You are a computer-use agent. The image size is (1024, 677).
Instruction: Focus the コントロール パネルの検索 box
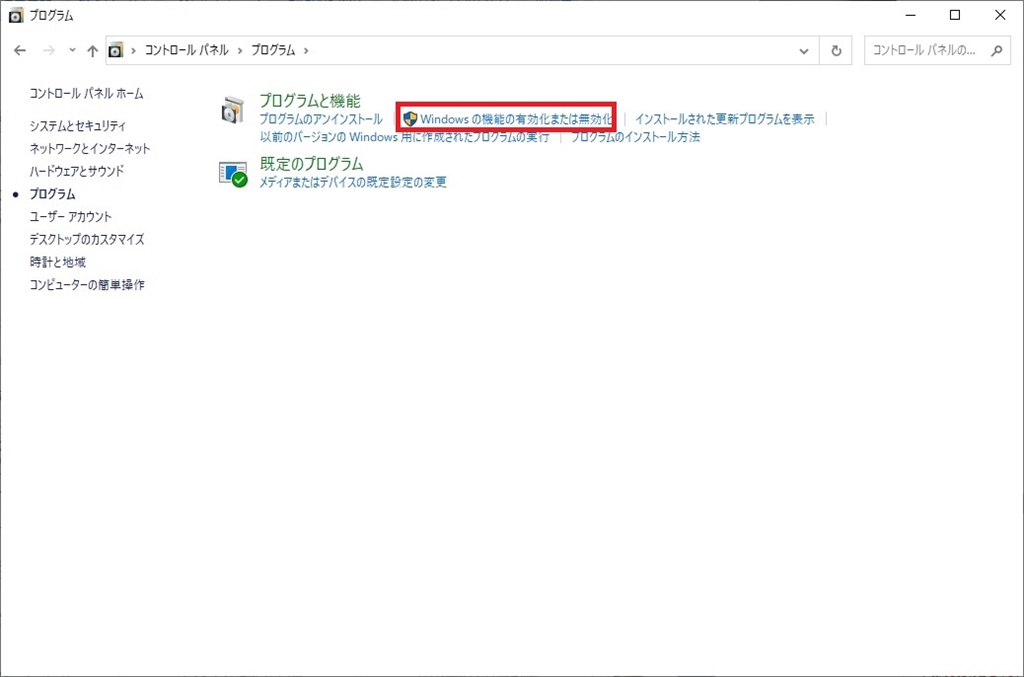937,50
